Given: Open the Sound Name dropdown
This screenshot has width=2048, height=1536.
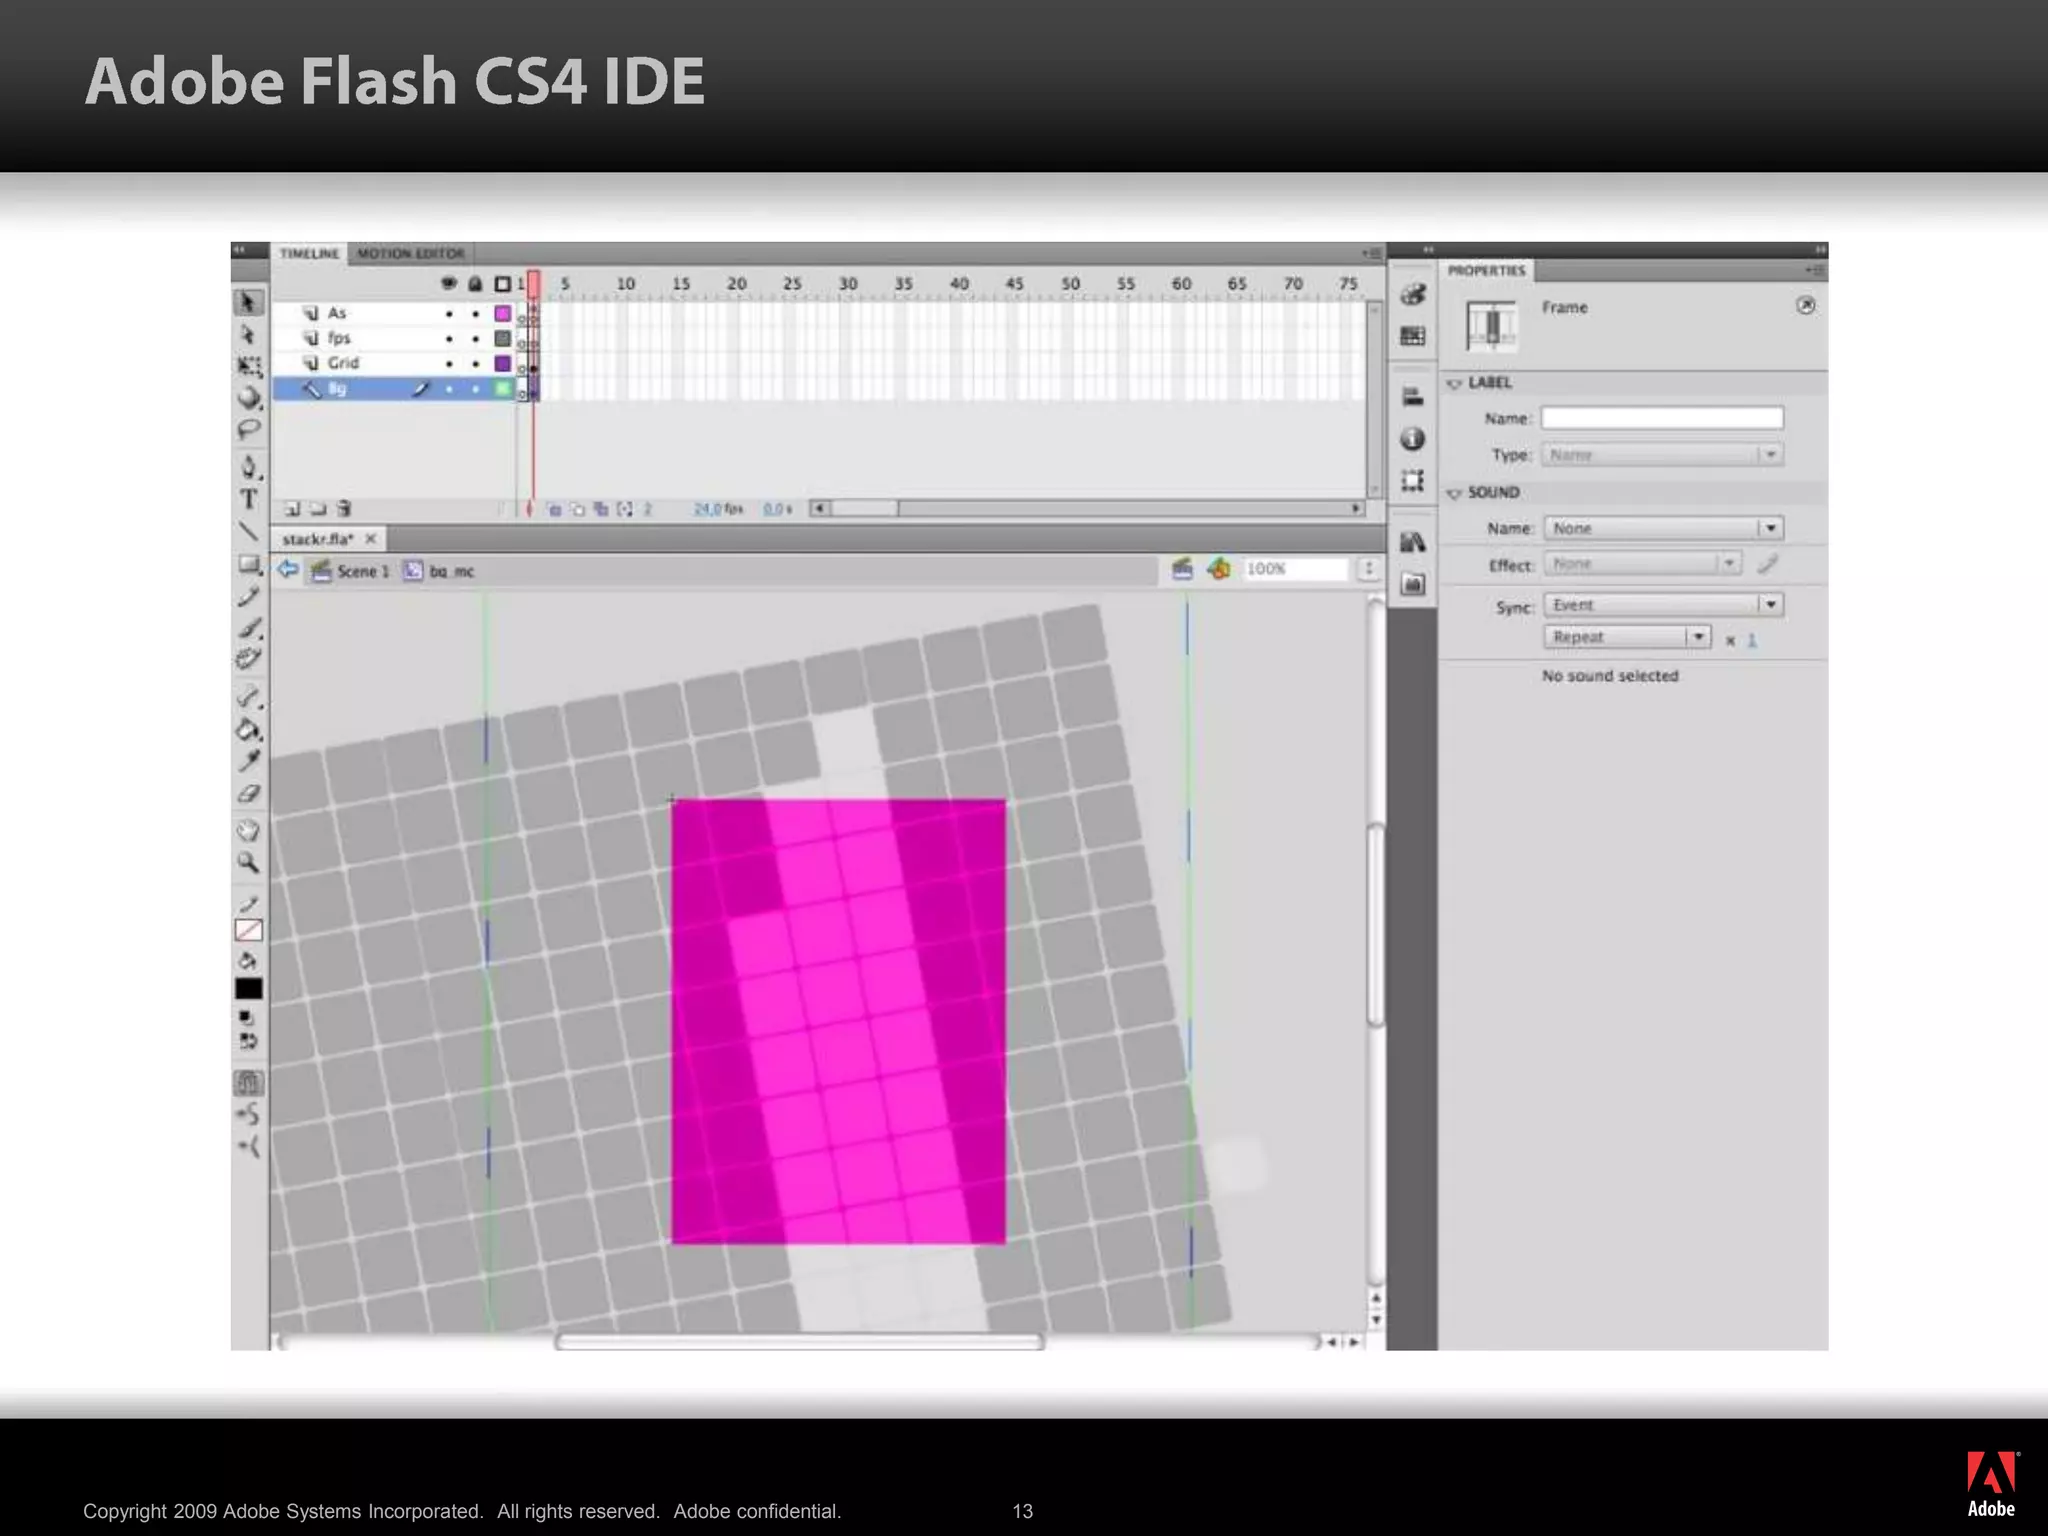Looking at the screenshot, I should (x=1663, y=528).
